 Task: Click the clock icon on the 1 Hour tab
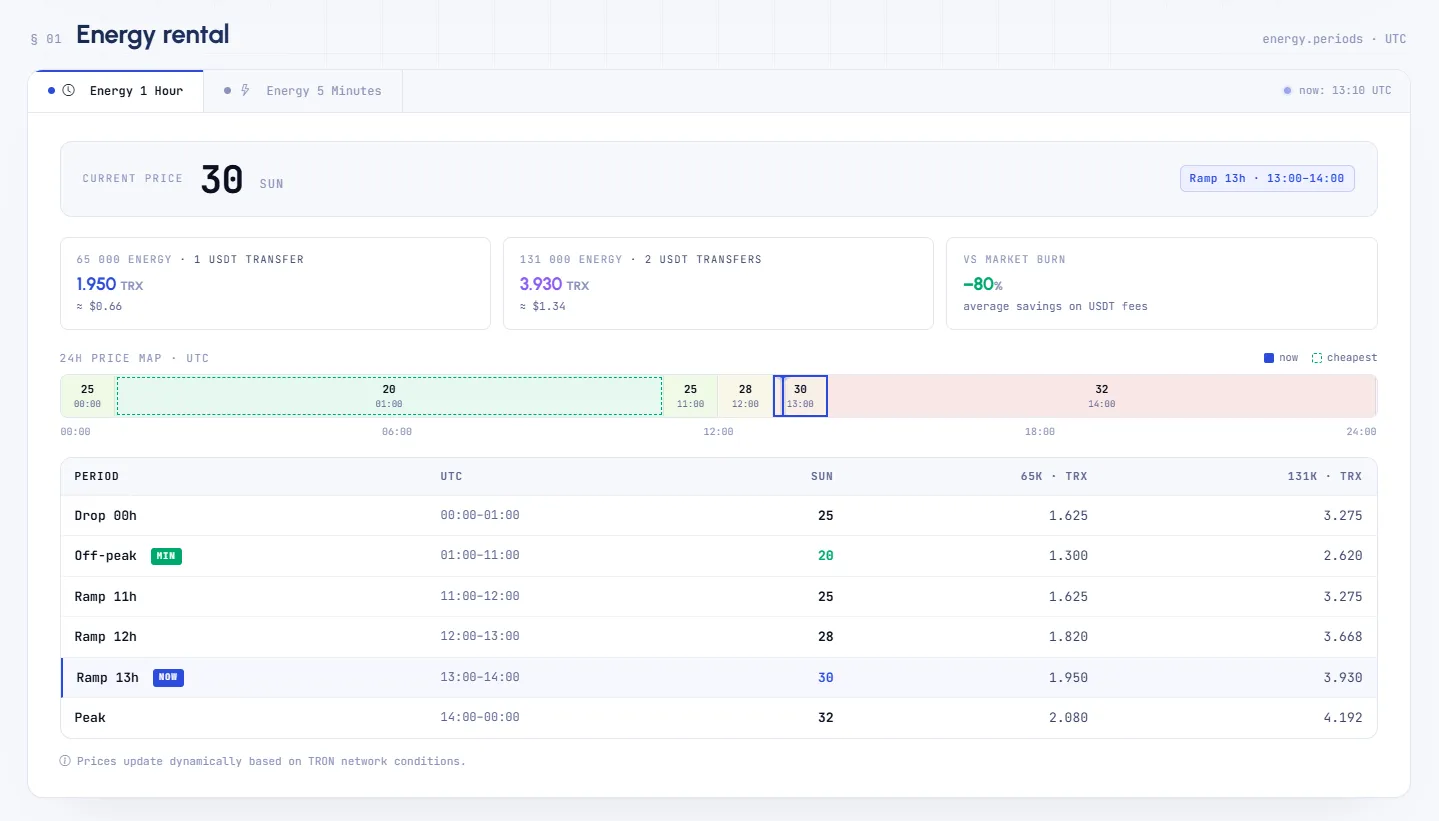(69, 90)
